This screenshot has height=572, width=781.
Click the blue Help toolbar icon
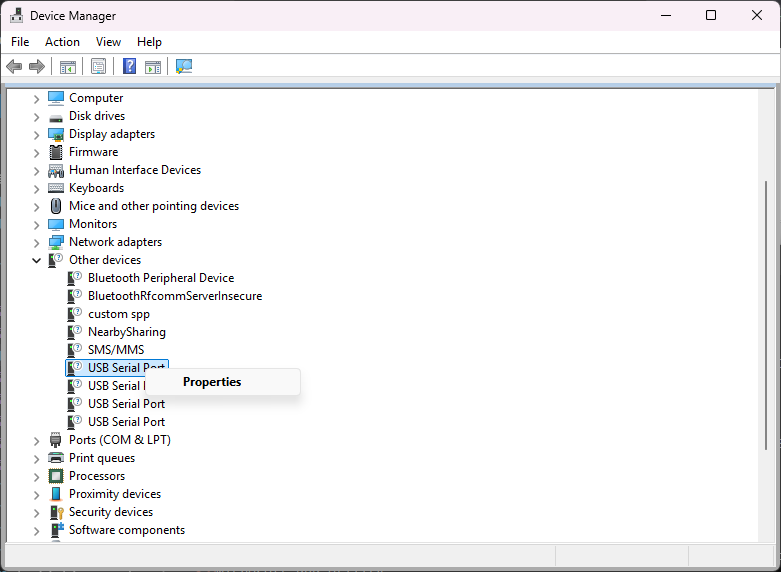(x=130, y=66)
